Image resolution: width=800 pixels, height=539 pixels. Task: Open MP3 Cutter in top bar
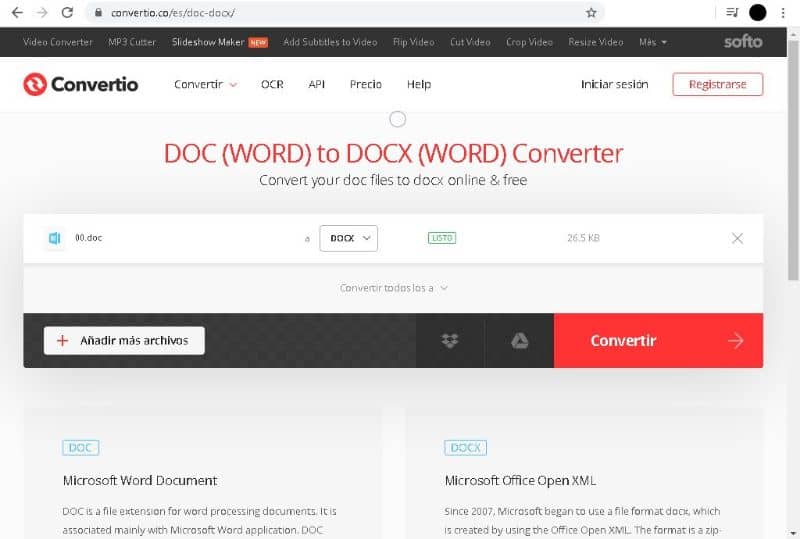coord(132,42)
